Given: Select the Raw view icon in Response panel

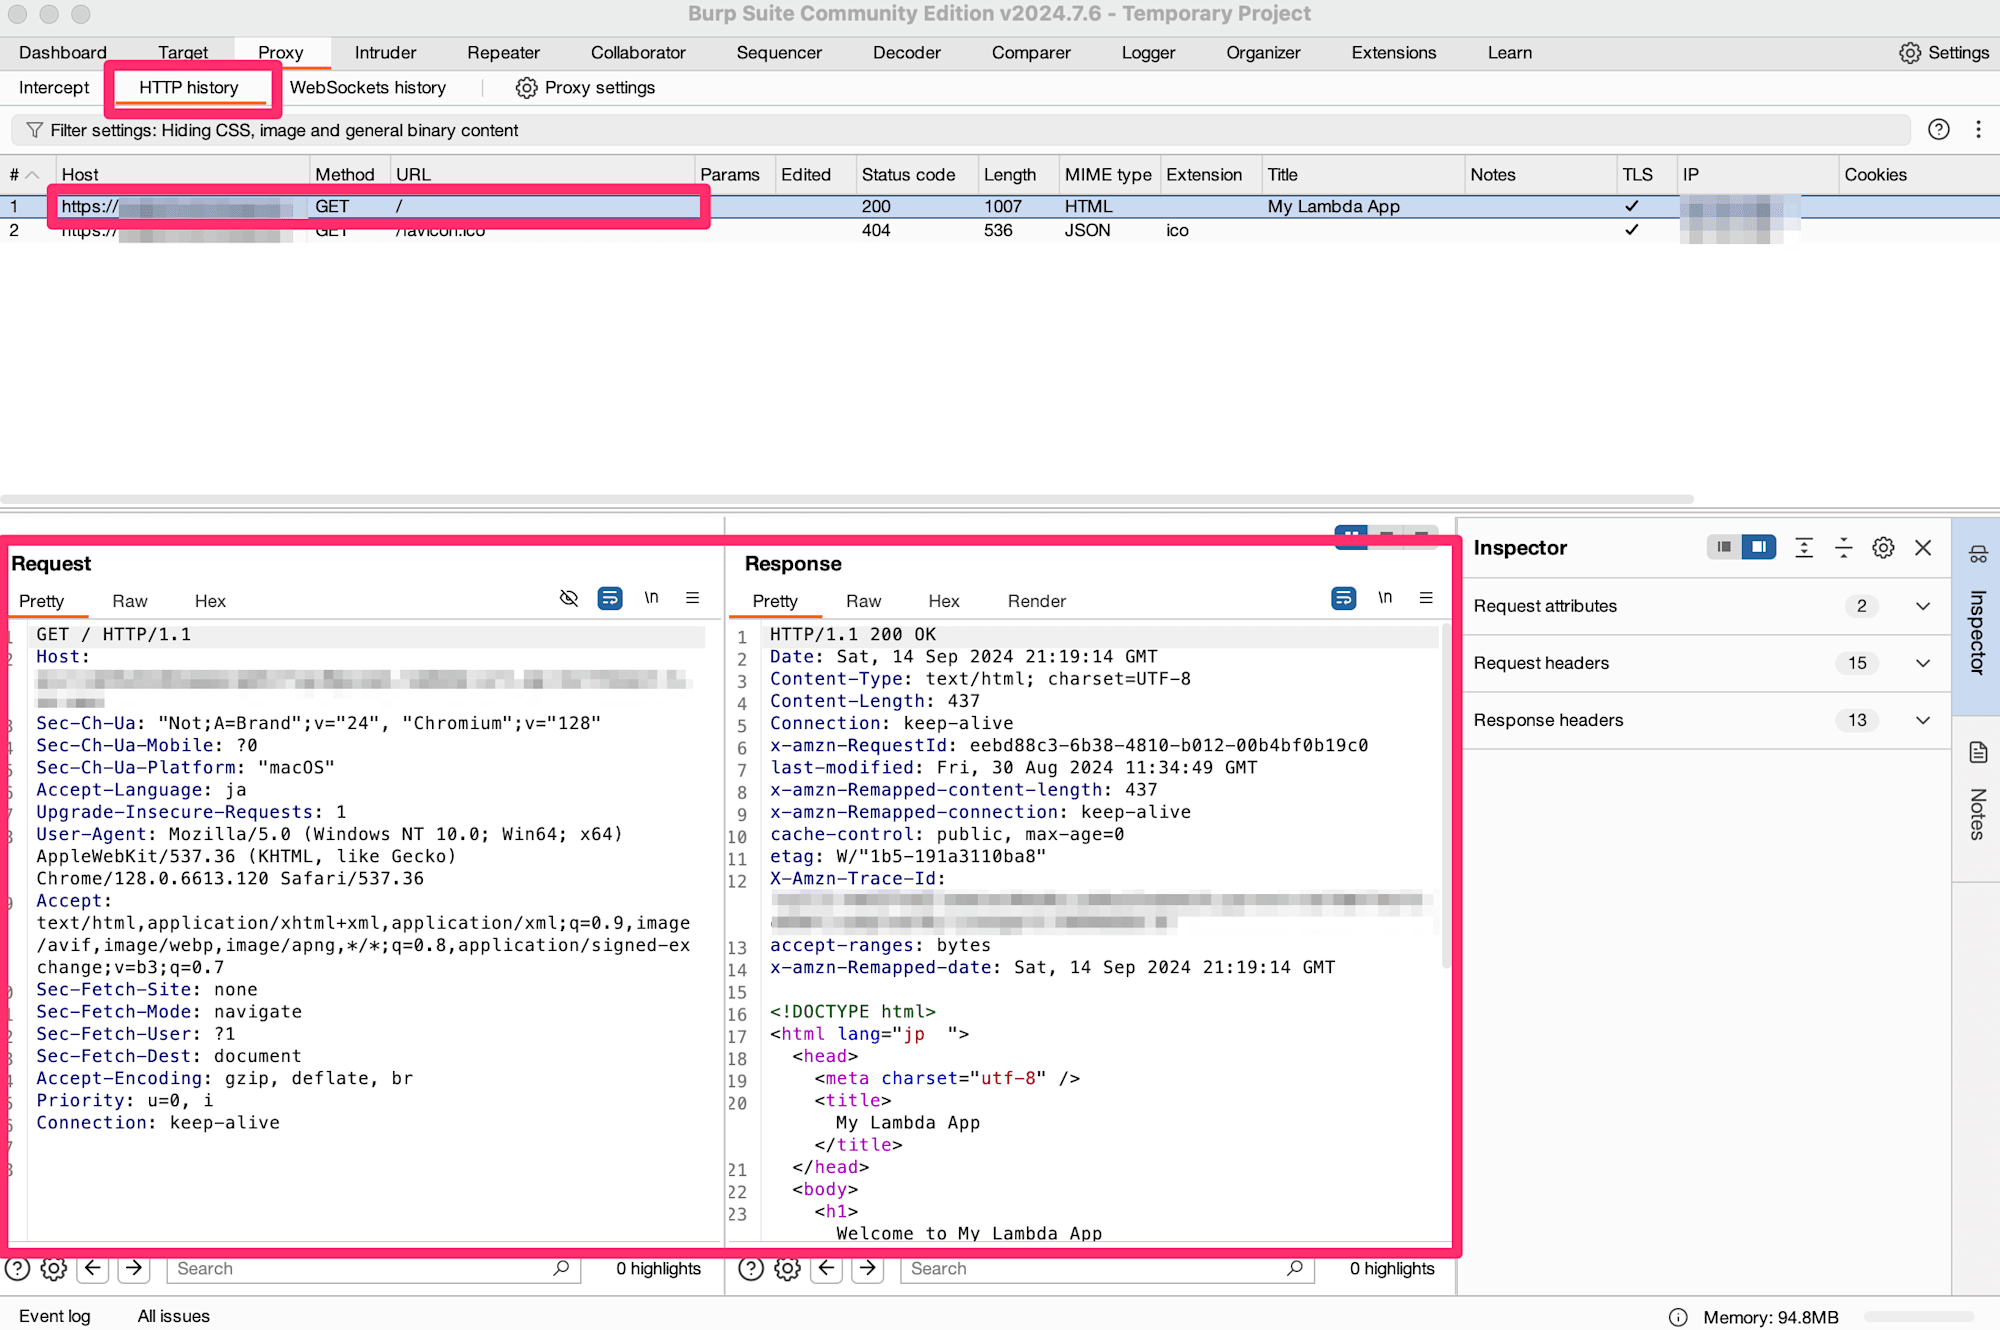Looking at the screenshot, I should (861, 600).
